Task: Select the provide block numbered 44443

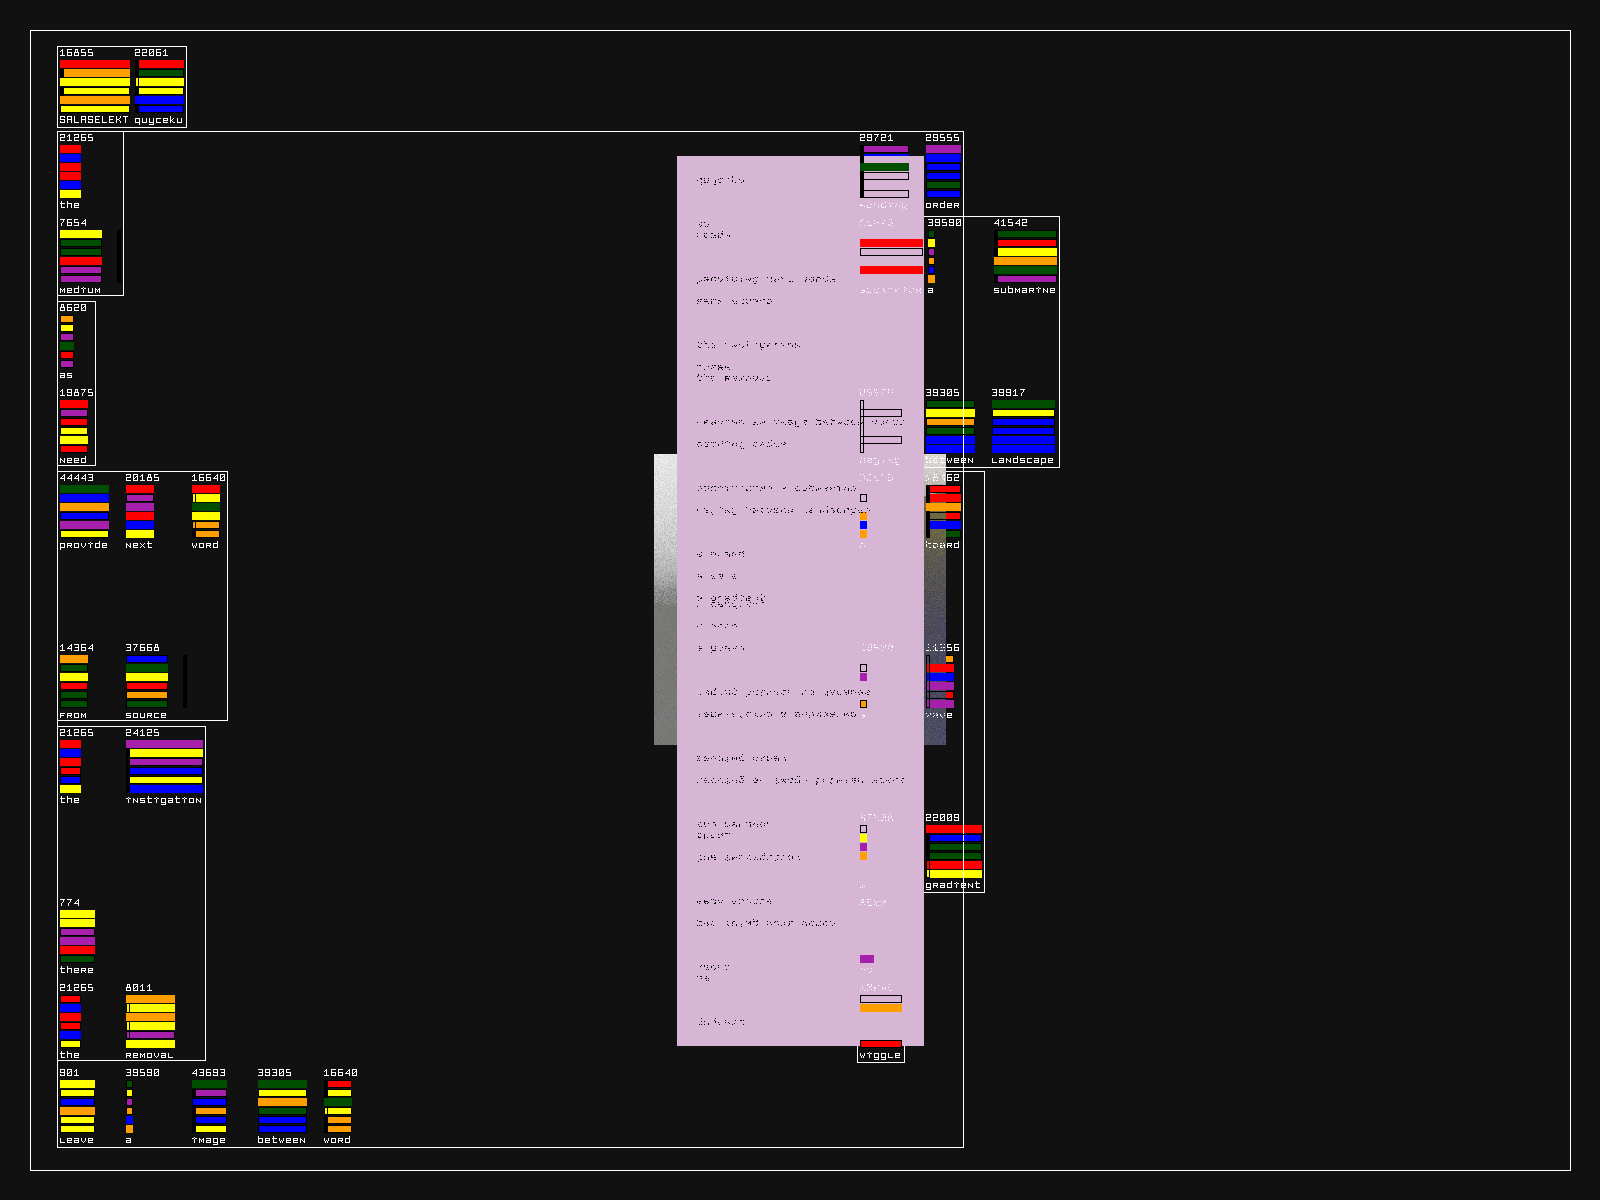Action: pyautogui.click(x=84, y=511)
